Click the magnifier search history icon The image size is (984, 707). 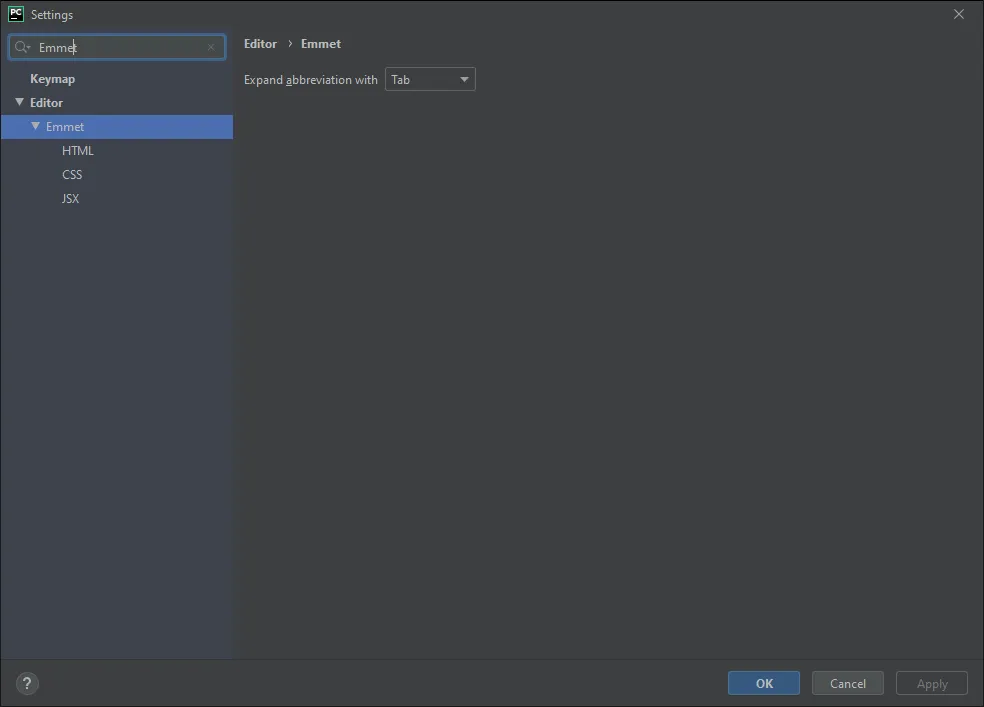click(x=22, y=47)
